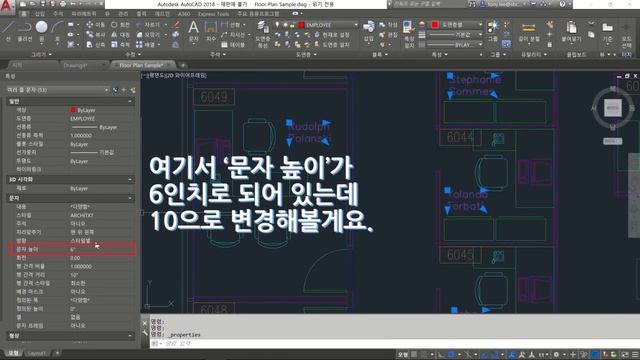Toggle layer freeze sun icon in ribbon
Screen dimensions: 640x360
coord(285,25)
